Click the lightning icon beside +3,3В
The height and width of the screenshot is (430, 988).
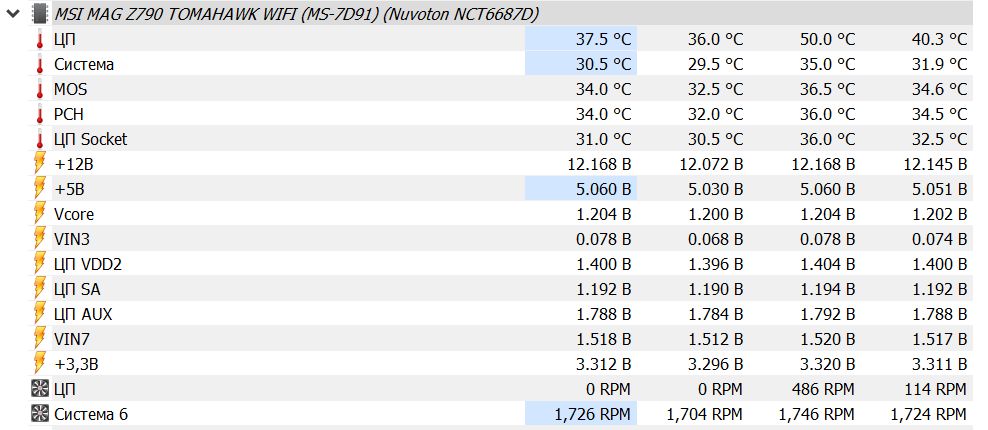tap(40, 364)
